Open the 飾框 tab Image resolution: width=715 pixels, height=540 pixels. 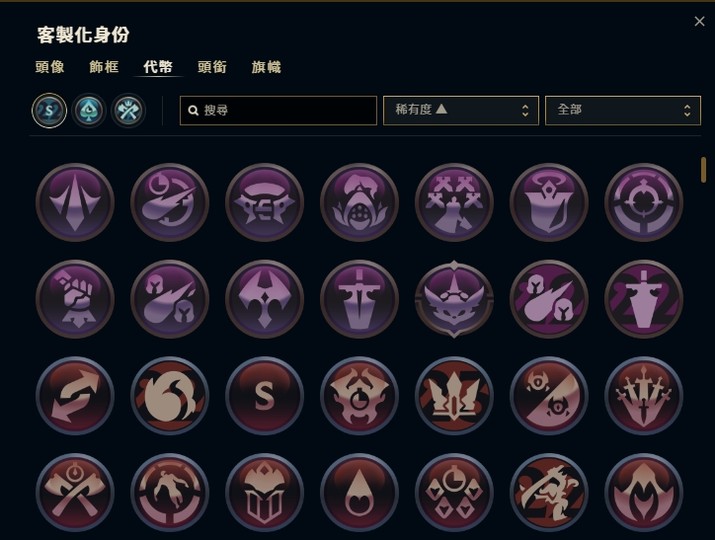(104, 67)
